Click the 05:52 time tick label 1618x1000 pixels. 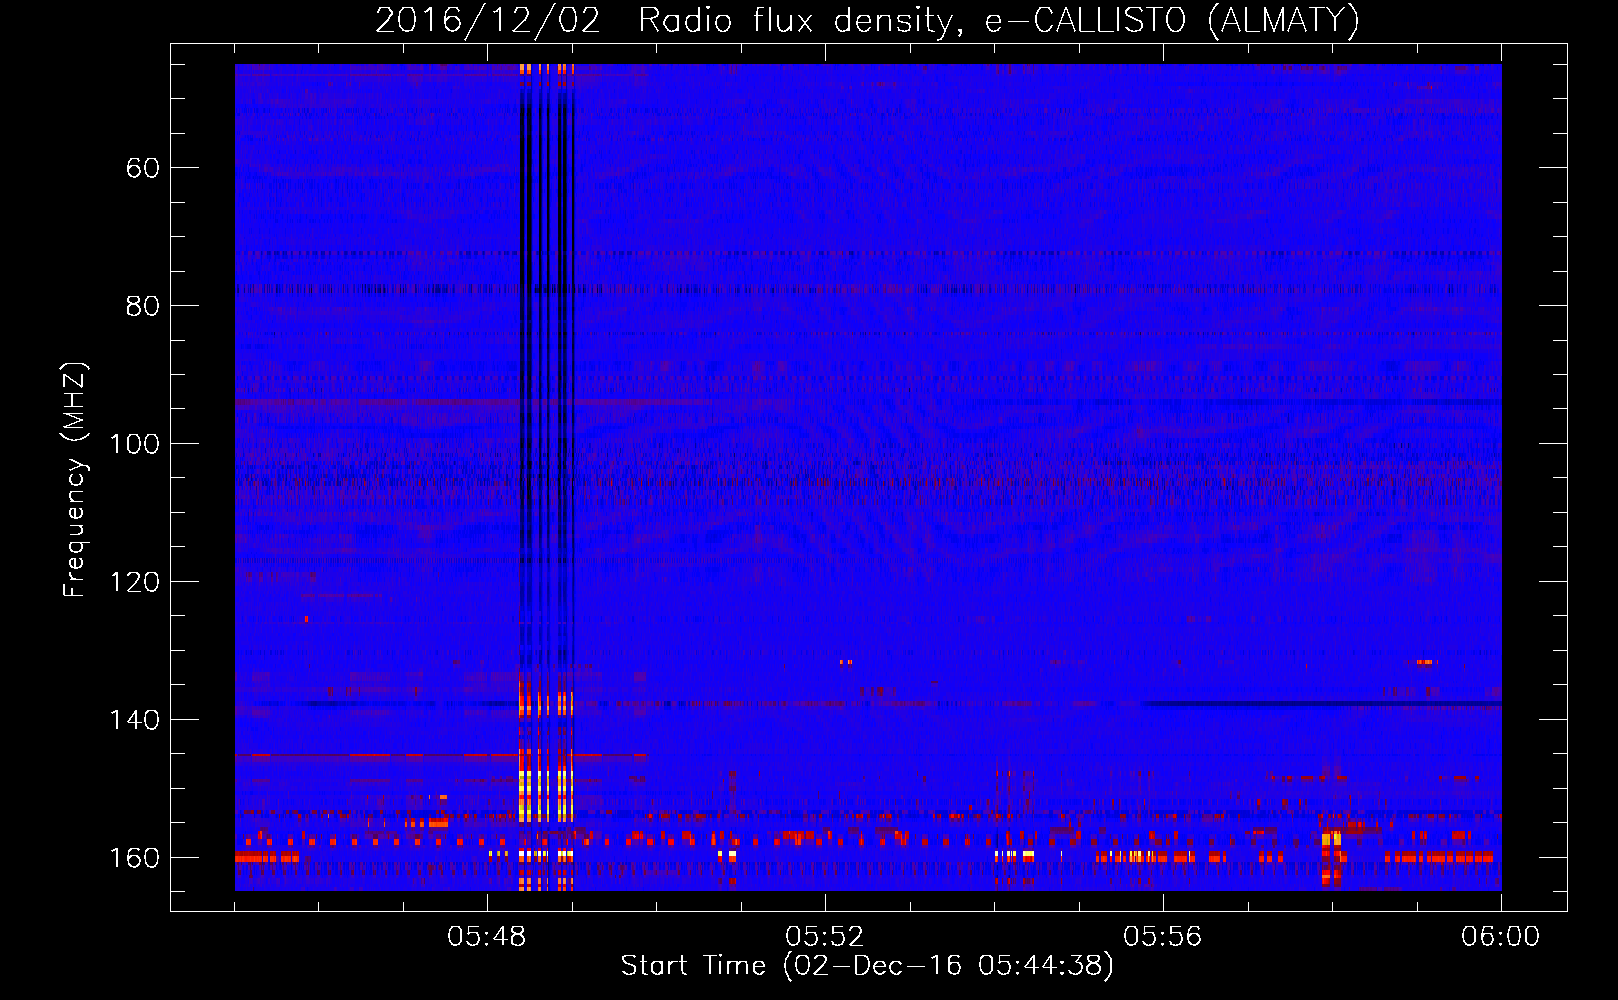click(x=825, y=936)
